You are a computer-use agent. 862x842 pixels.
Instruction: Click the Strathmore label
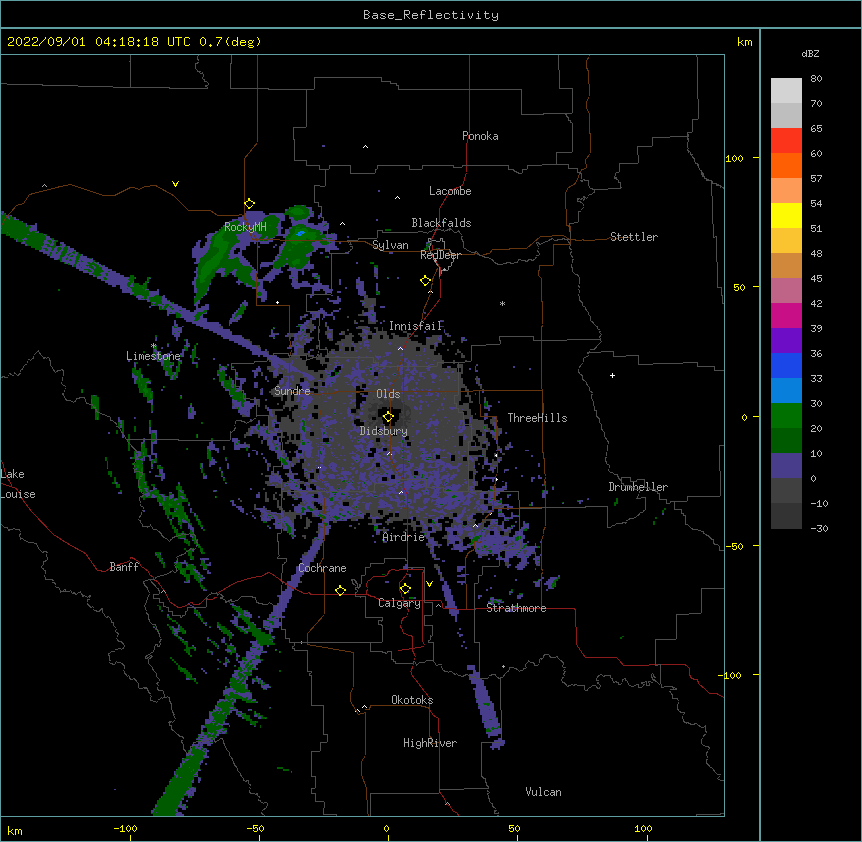coord(516,608)
